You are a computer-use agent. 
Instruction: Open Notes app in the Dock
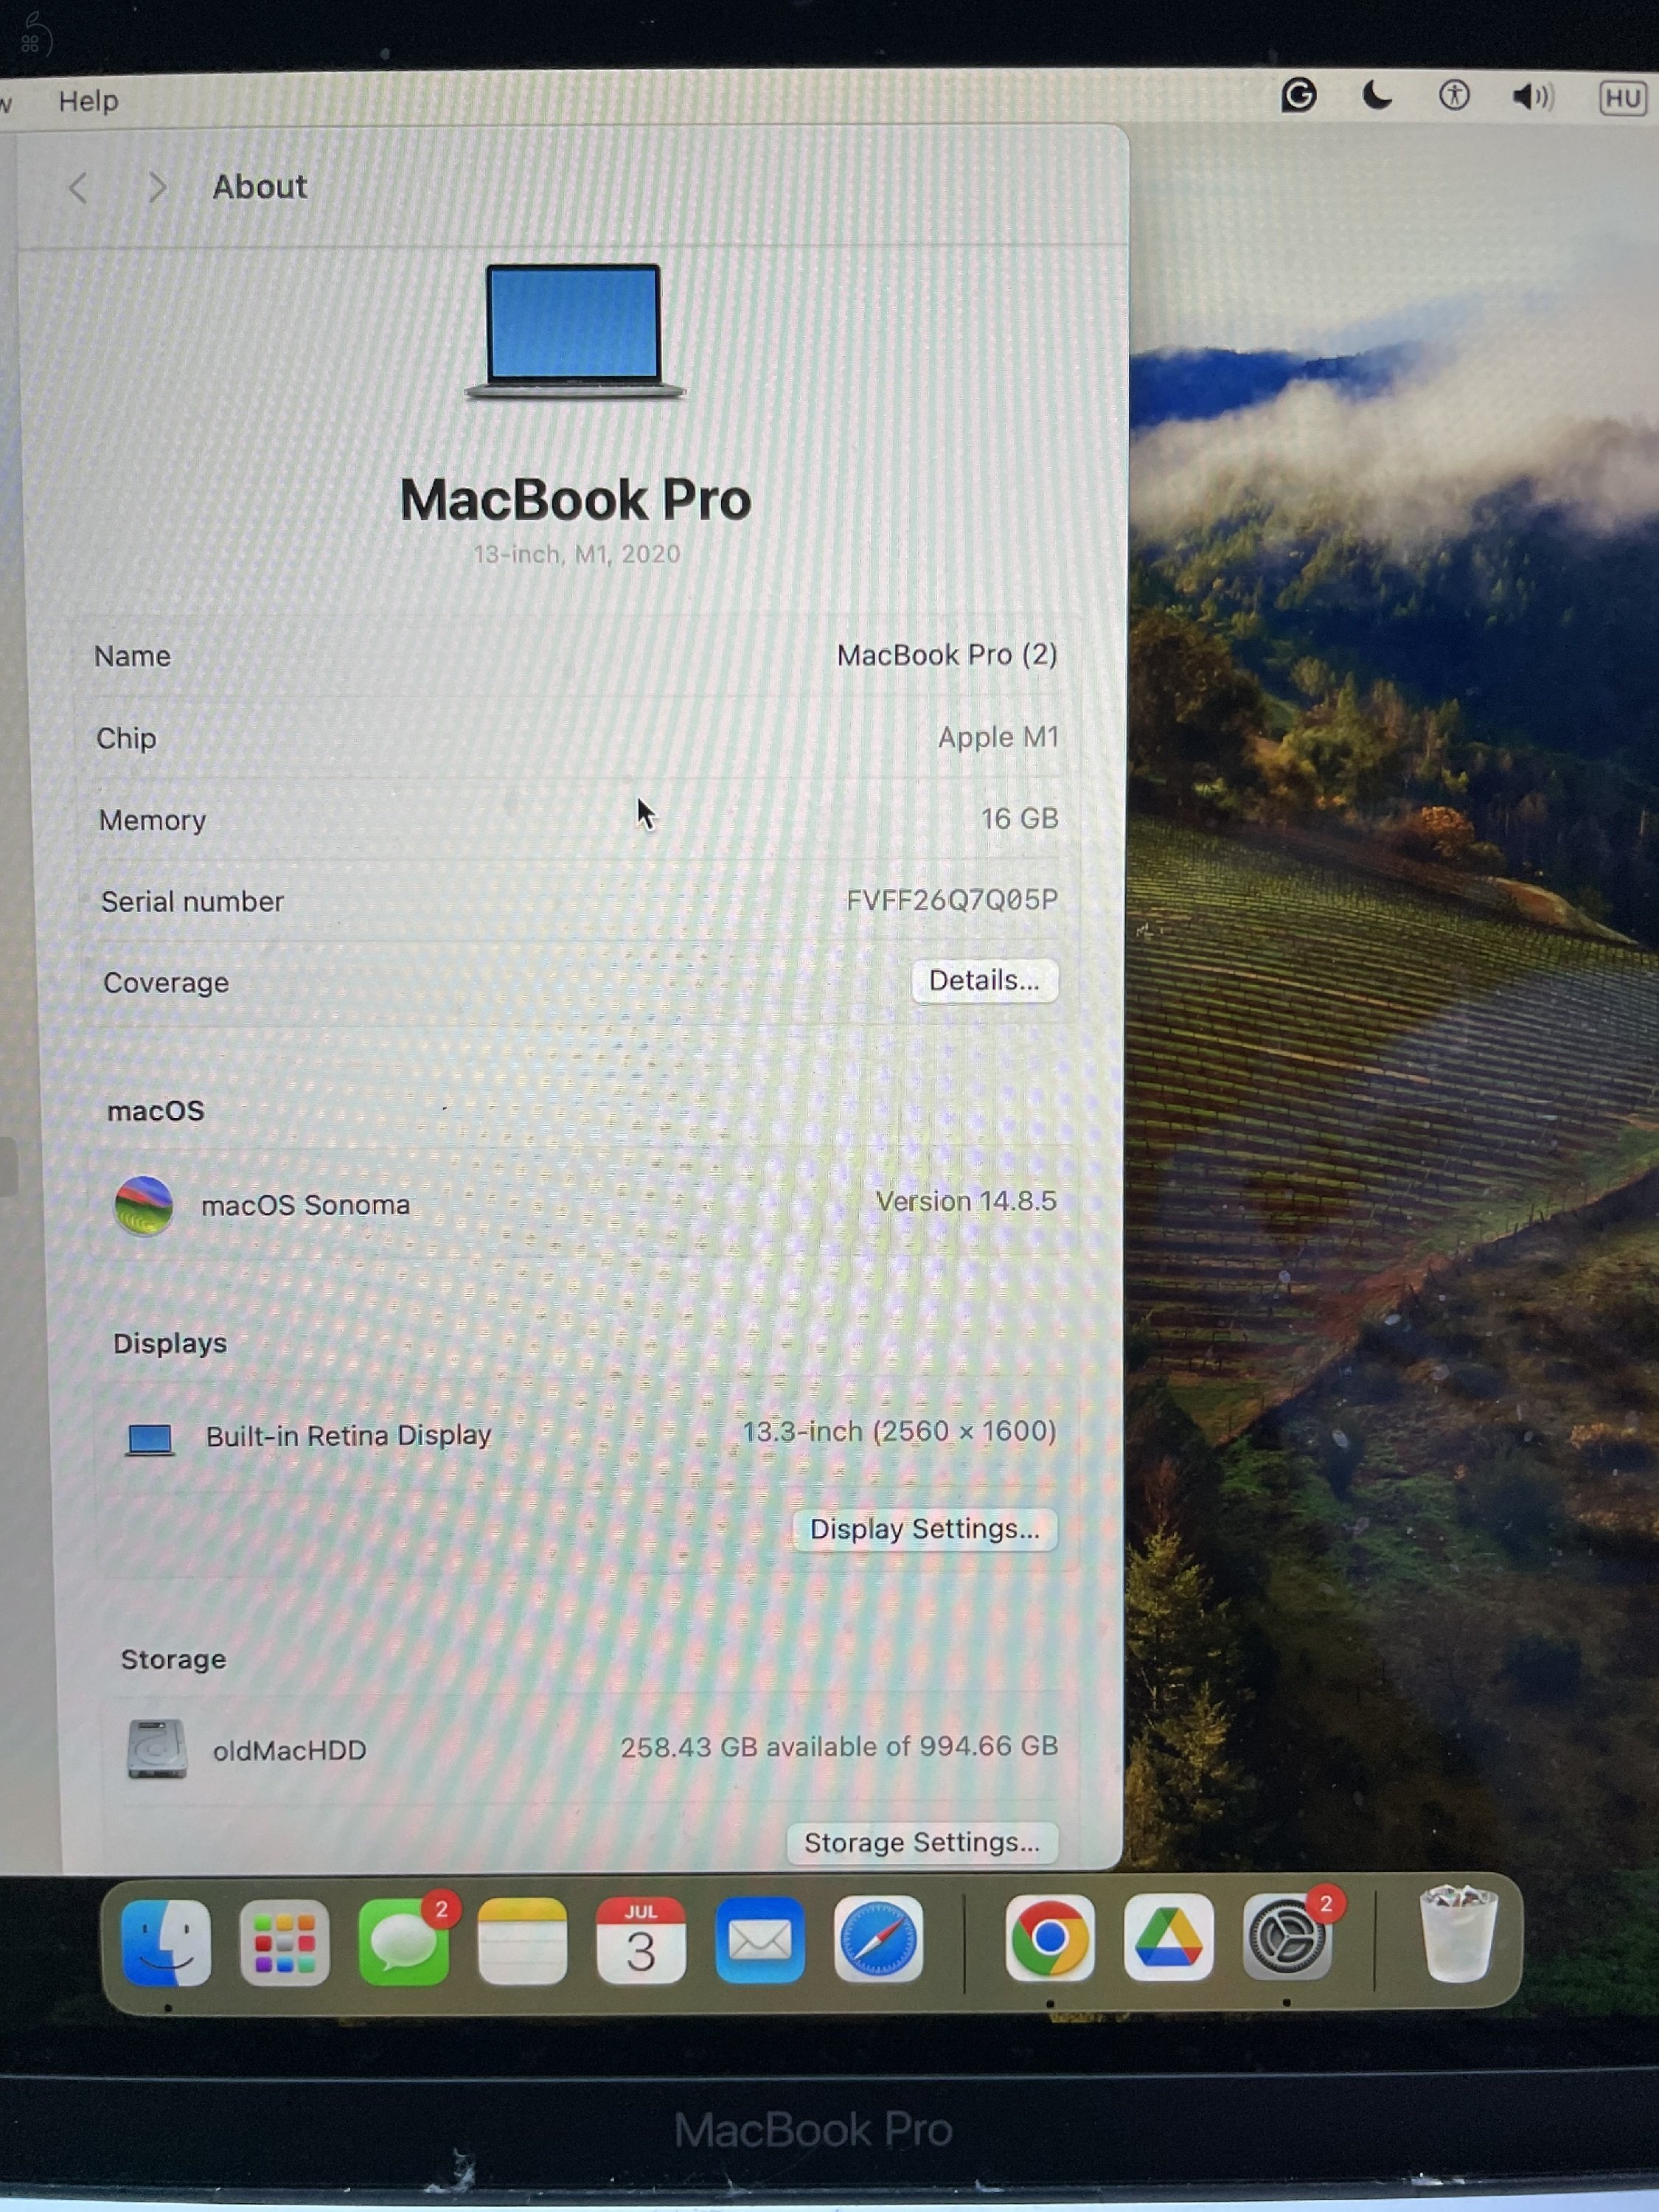522,1942
